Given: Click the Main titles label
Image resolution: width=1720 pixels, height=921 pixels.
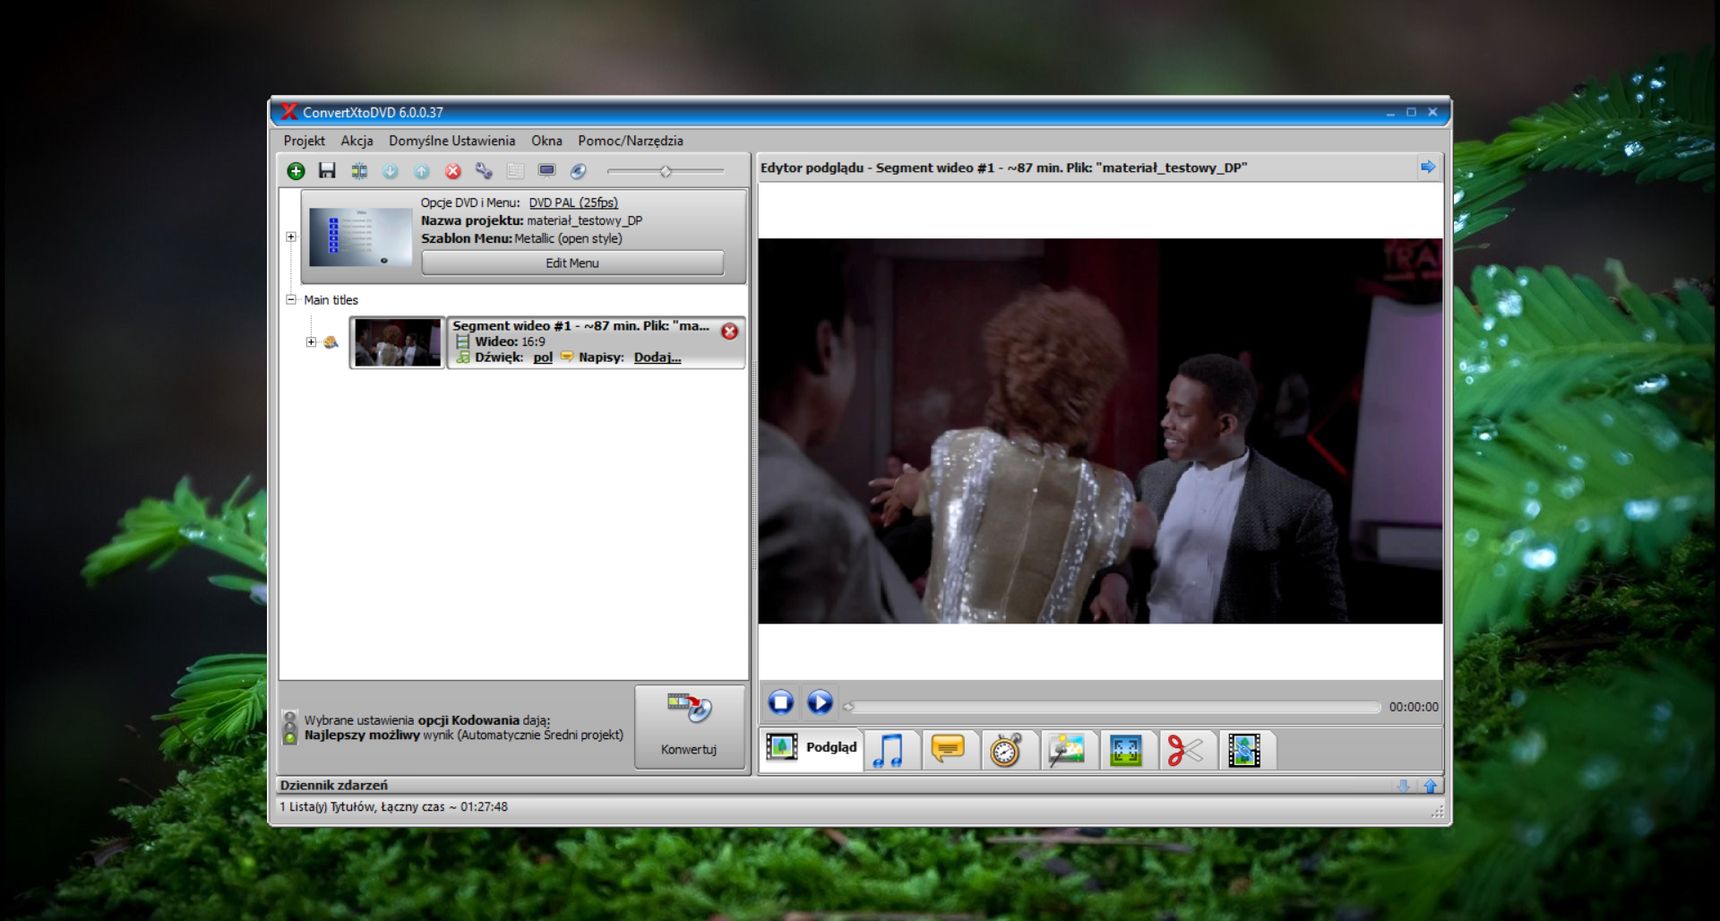Looking at the screenshot, I should (x=331, y=300).
